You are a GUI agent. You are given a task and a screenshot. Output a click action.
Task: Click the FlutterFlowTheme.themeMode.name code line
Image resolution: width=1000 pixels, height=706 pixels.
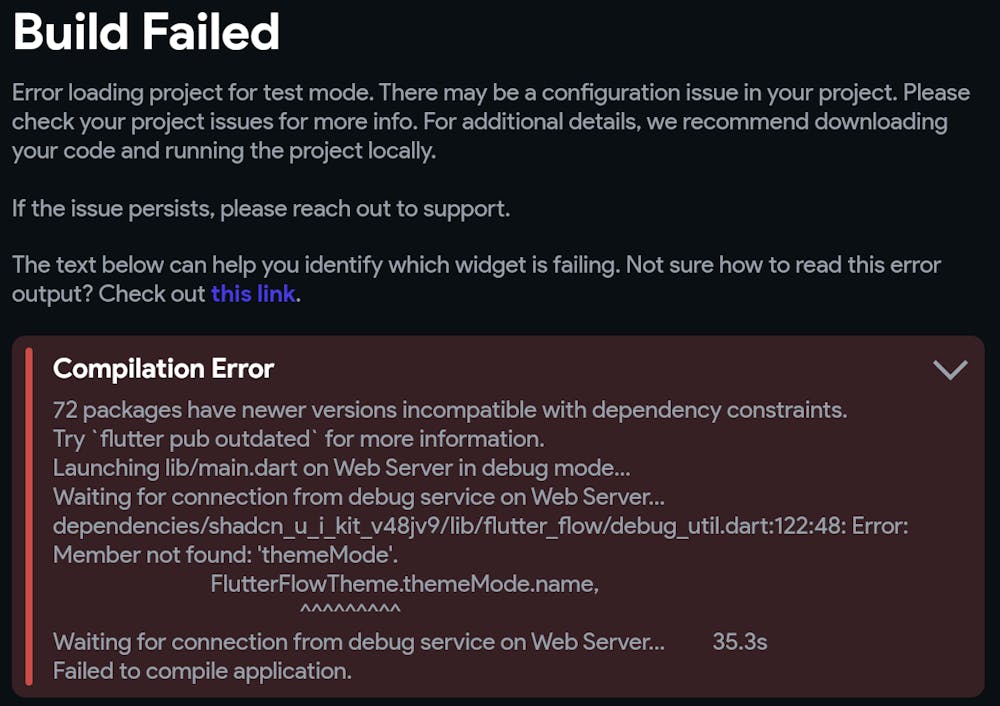pyautogui.click(x=404, y=584)
